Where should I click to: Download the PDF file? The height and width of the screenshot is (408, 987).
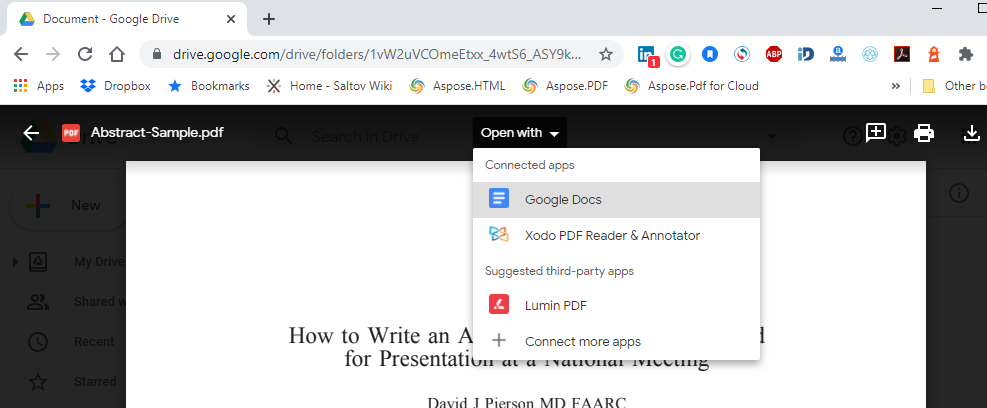pyautogui.click(x=972, y=133)
